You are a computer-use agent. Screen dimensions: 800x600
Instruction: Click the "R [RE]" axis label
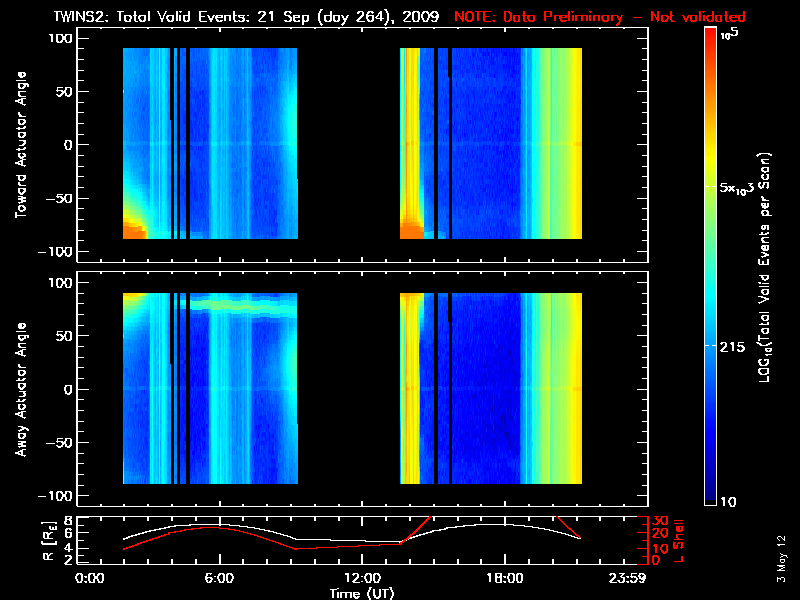[48, 541]
